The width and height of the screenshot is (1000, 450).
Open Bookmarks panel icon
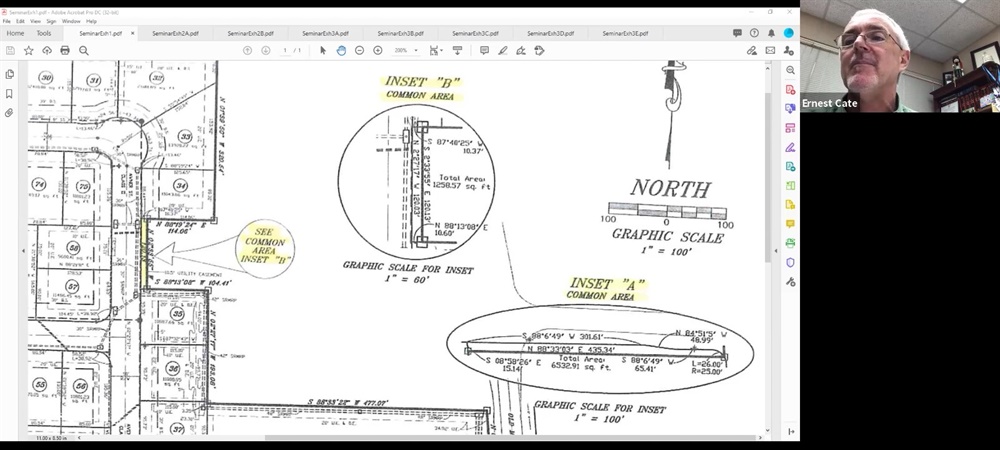click(10, 94)
